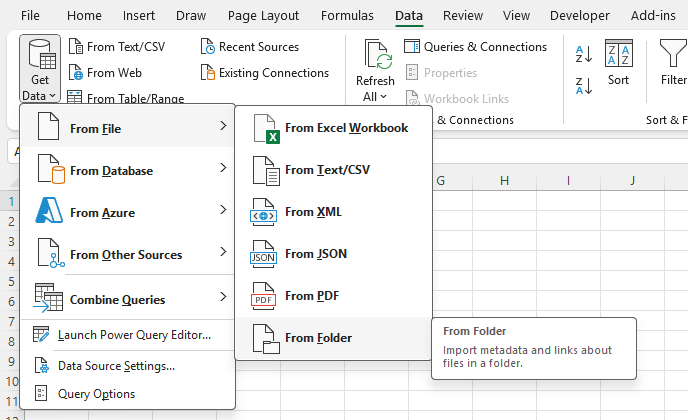Choose From Excel Workbook
Image resolution: width=688 pixels, height=420 pixels.
[333, 128]
